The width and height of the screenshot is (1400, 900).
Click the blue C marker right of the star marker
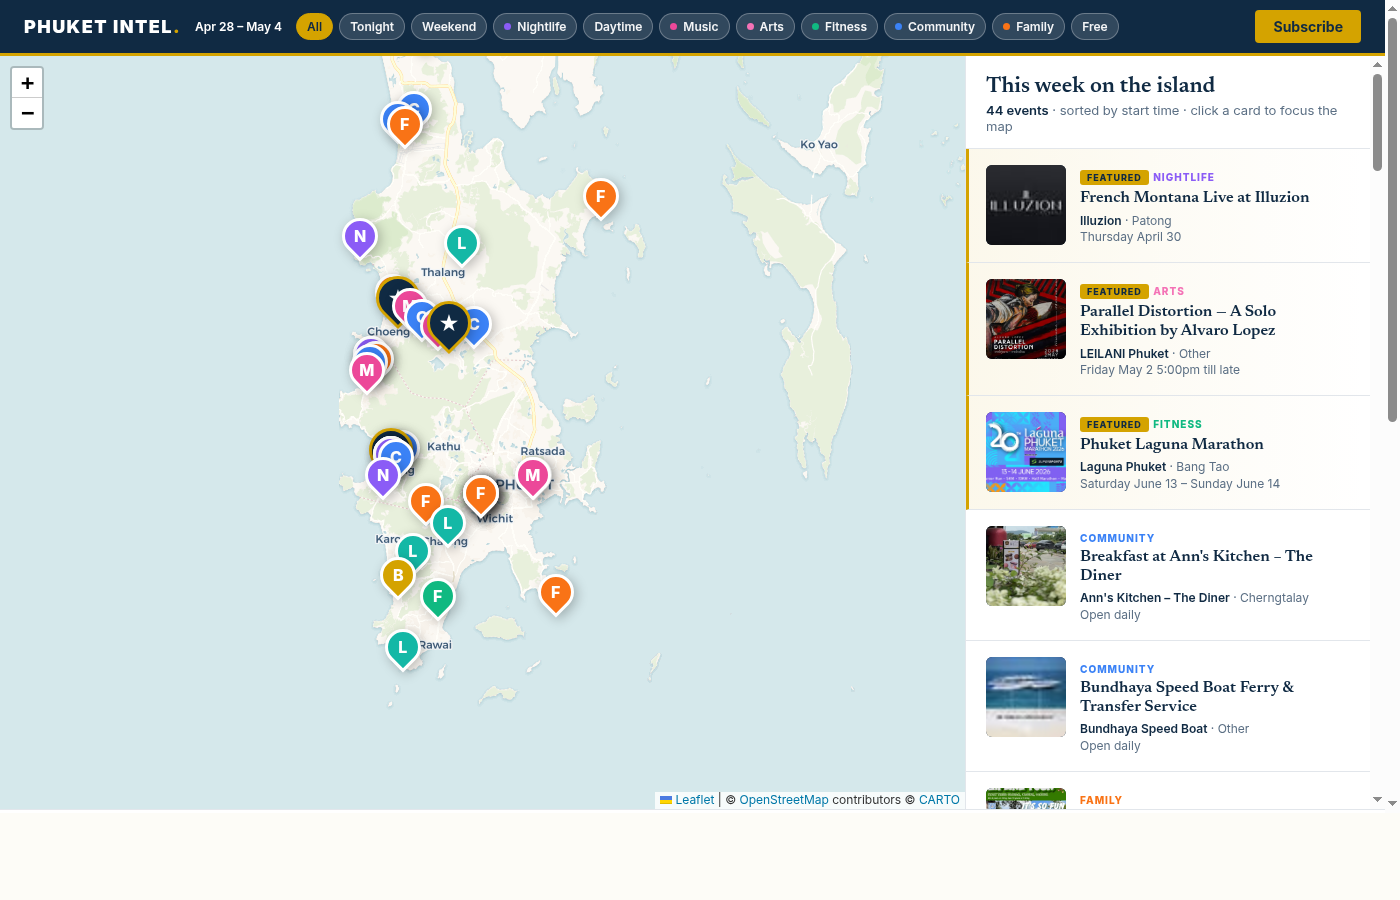coord(479,324)
